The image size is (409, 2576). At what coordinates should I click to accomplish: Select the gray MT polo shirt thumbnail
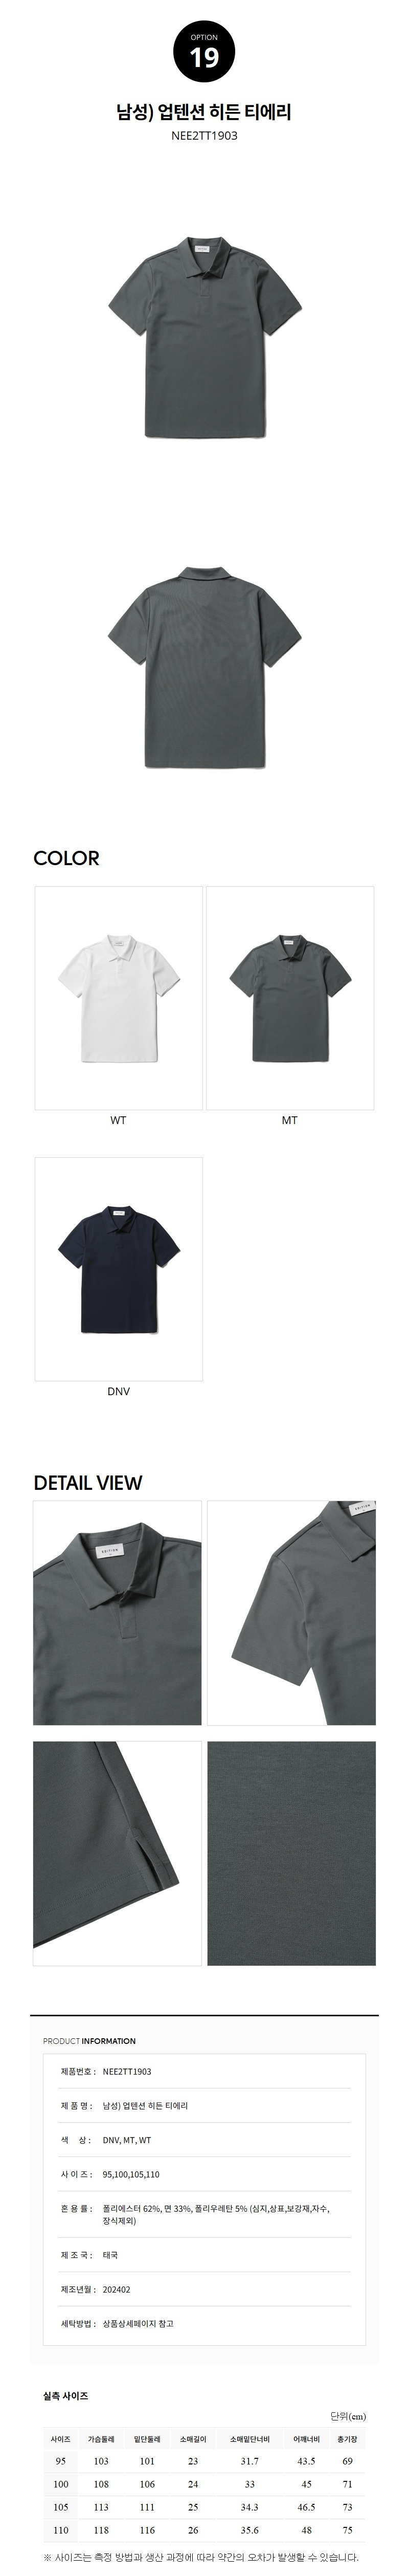290,997
